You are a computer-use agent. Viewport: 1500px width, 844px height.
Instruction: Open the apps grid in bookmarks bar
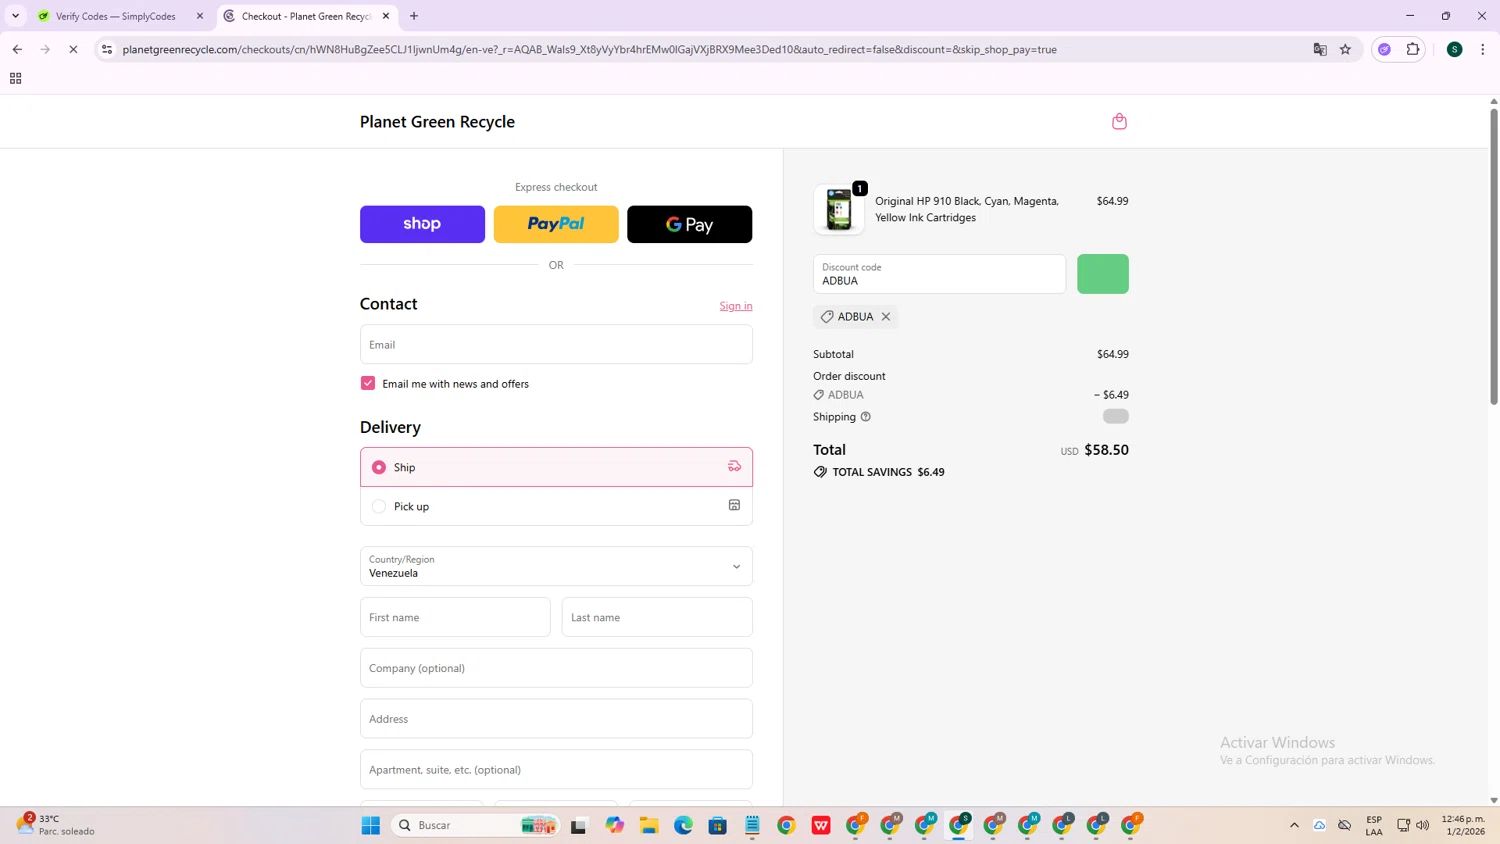[15, 78]
